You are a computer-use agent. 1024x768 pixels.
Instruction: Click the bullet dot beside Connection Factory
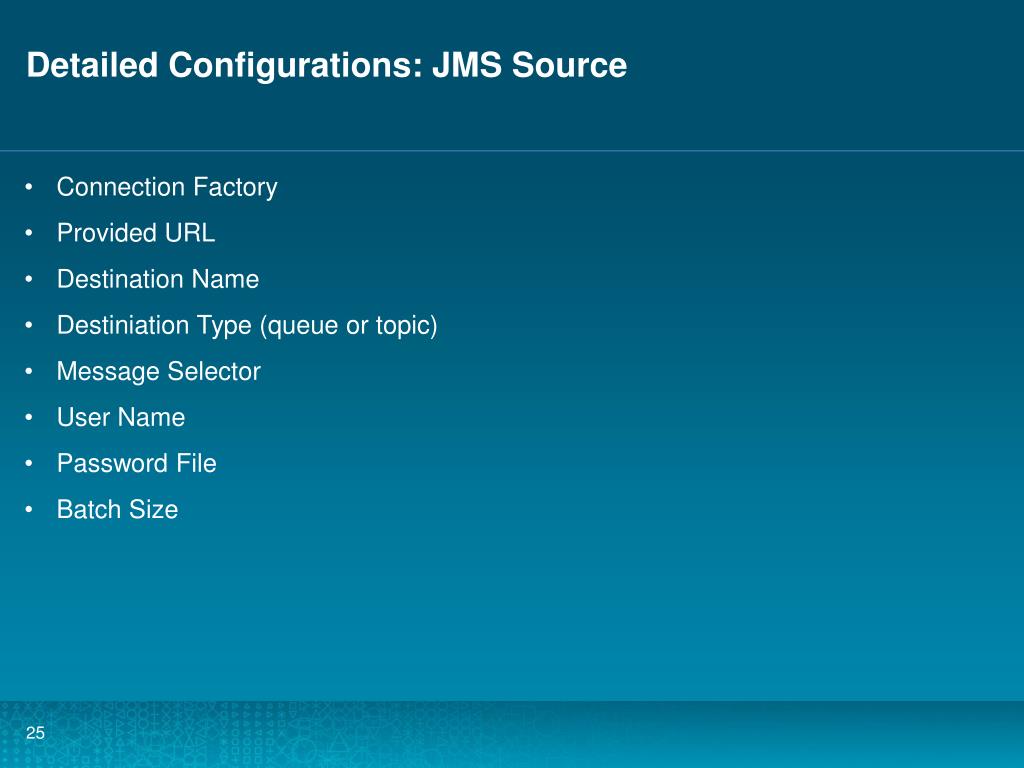[33, 188]
